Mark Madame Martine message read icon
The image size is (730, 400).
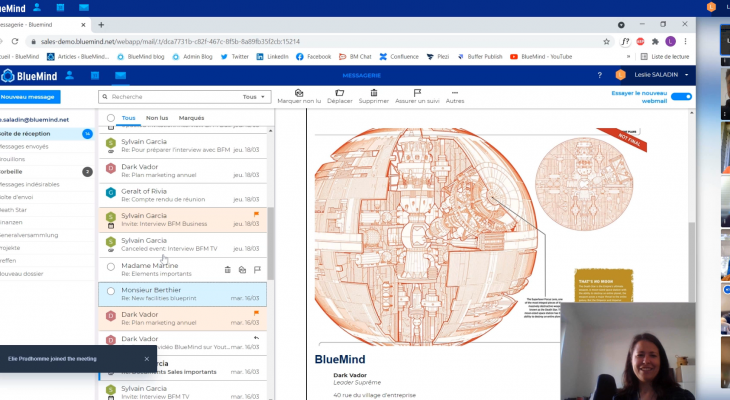point(242,270)
